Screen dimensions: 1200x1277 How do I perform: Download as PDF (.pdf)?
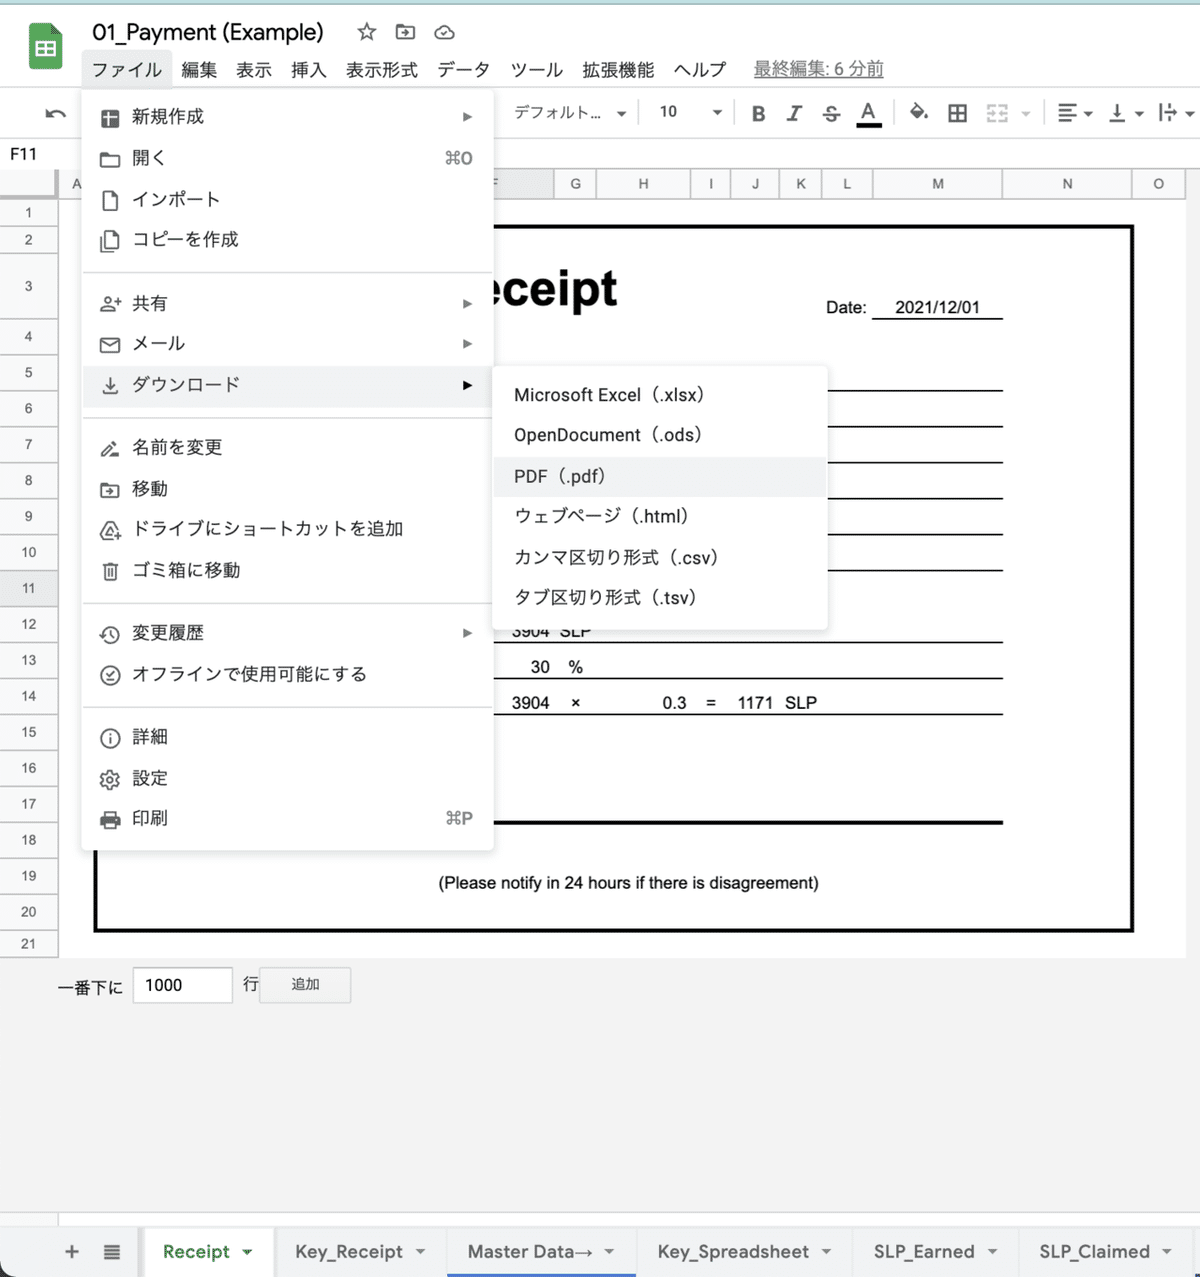[x=660, y=477]
